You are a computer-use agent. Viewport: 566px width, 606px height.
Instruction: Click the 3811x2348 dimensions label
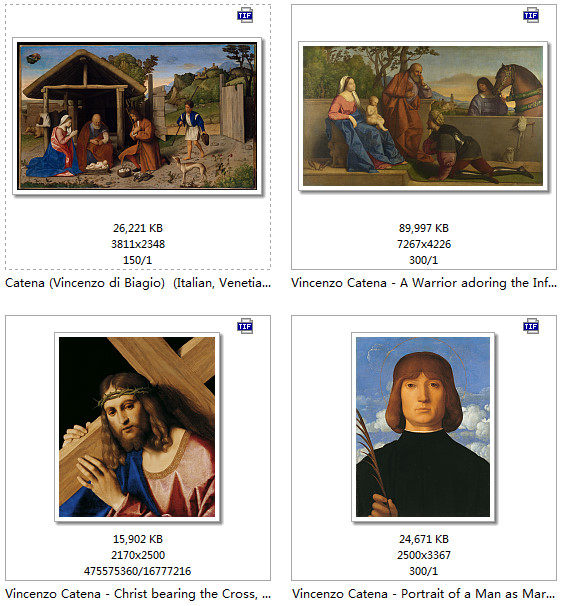click(138, 244)
